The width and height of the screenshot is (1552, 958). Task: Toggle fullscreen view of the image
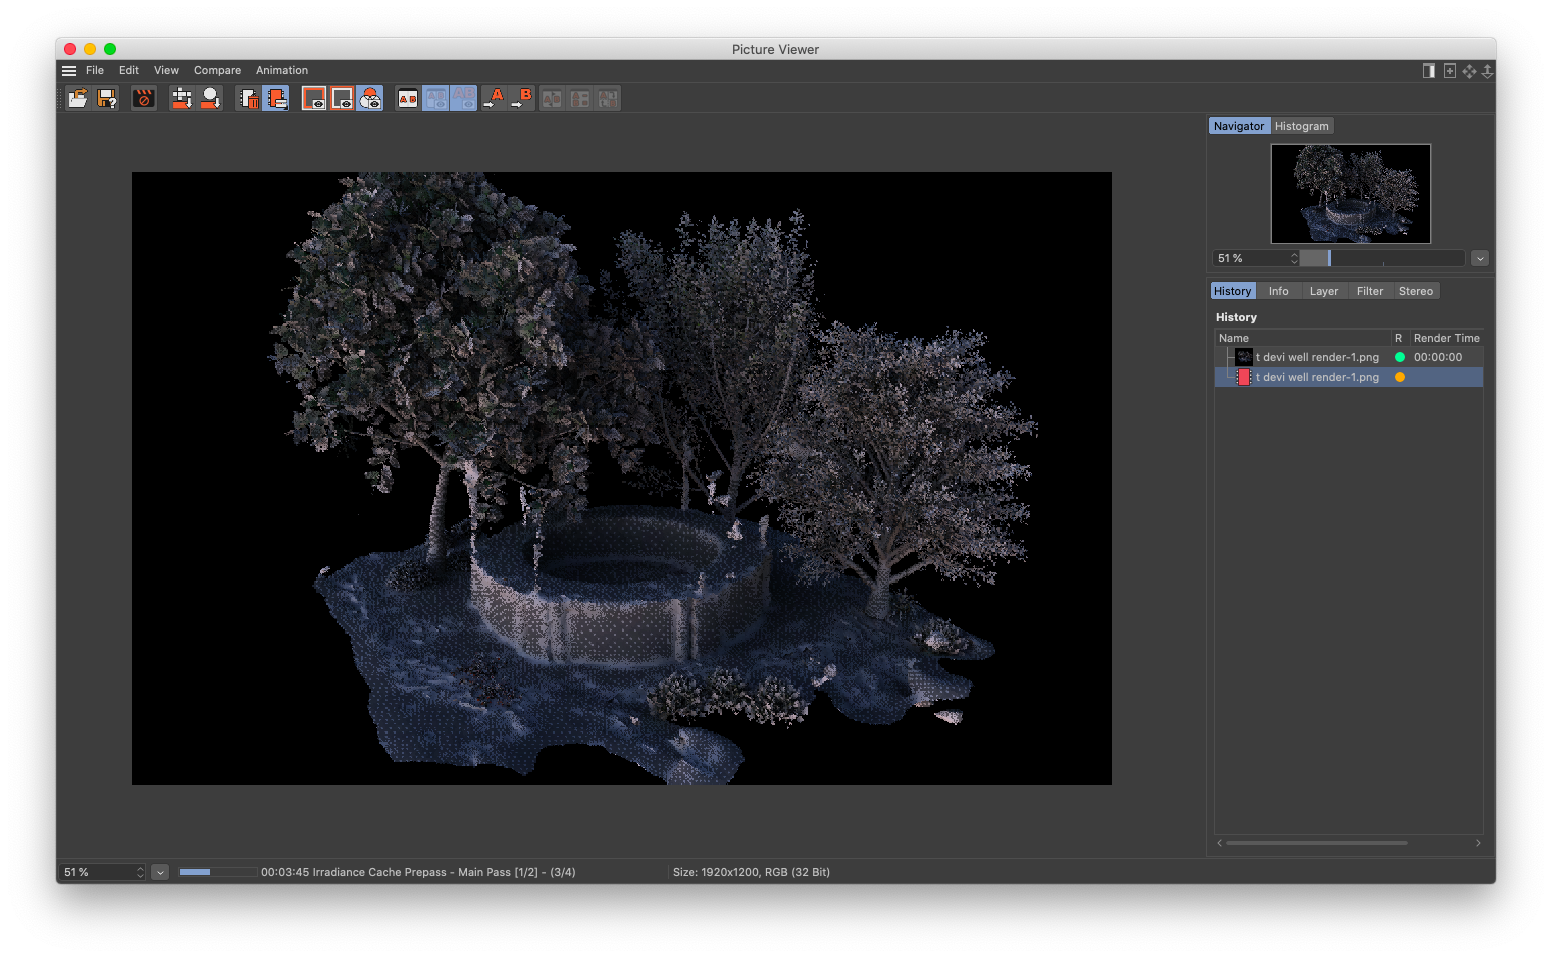pyautogui.click(x=1449, y=71)
